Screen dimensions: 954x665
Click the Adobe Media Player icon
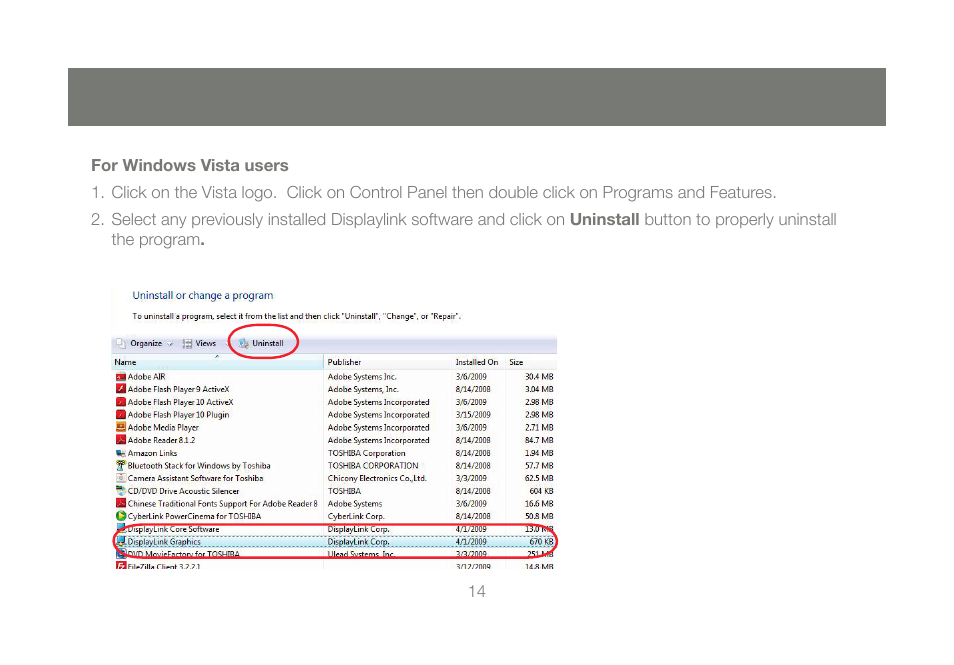pos(120,428)
